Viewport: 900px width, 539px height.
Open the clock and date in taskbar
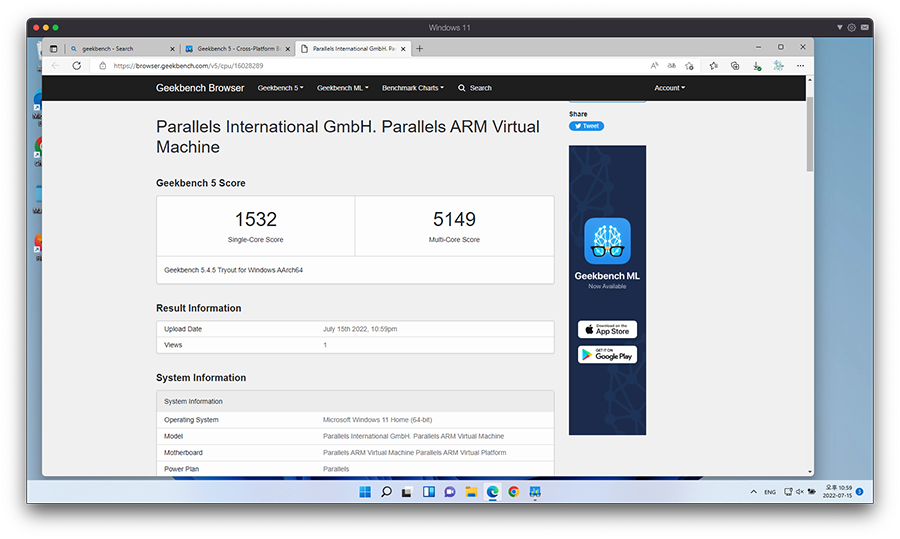[x=837, y=492]
